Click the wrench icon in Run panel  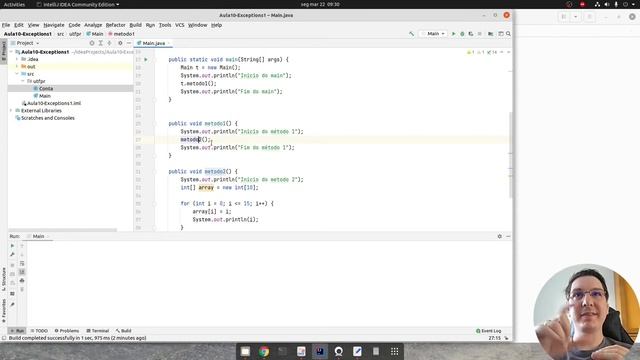point(12,255)
